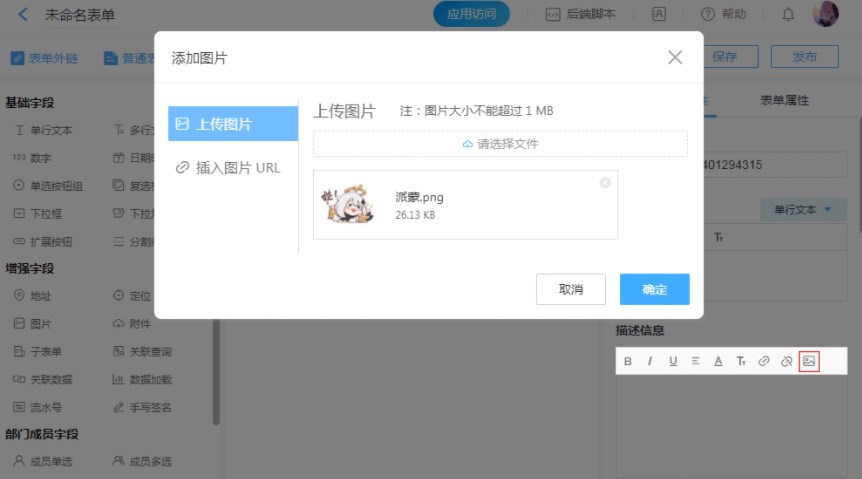Viewport: 862px width, 479px height.
Task: Click the remove link (unlink) icon
Action: [787, 361]
